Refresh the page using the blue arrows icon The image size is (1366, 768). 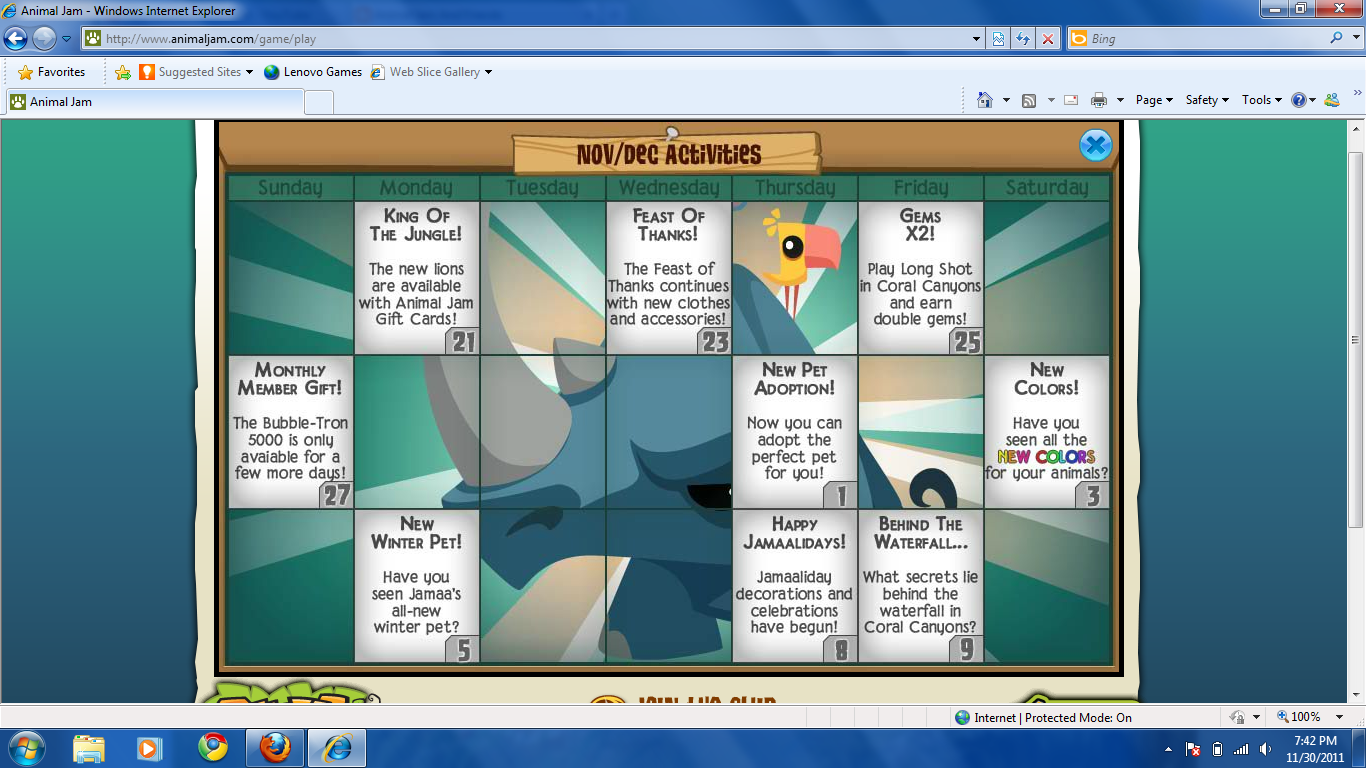(x=1023, y=39)
